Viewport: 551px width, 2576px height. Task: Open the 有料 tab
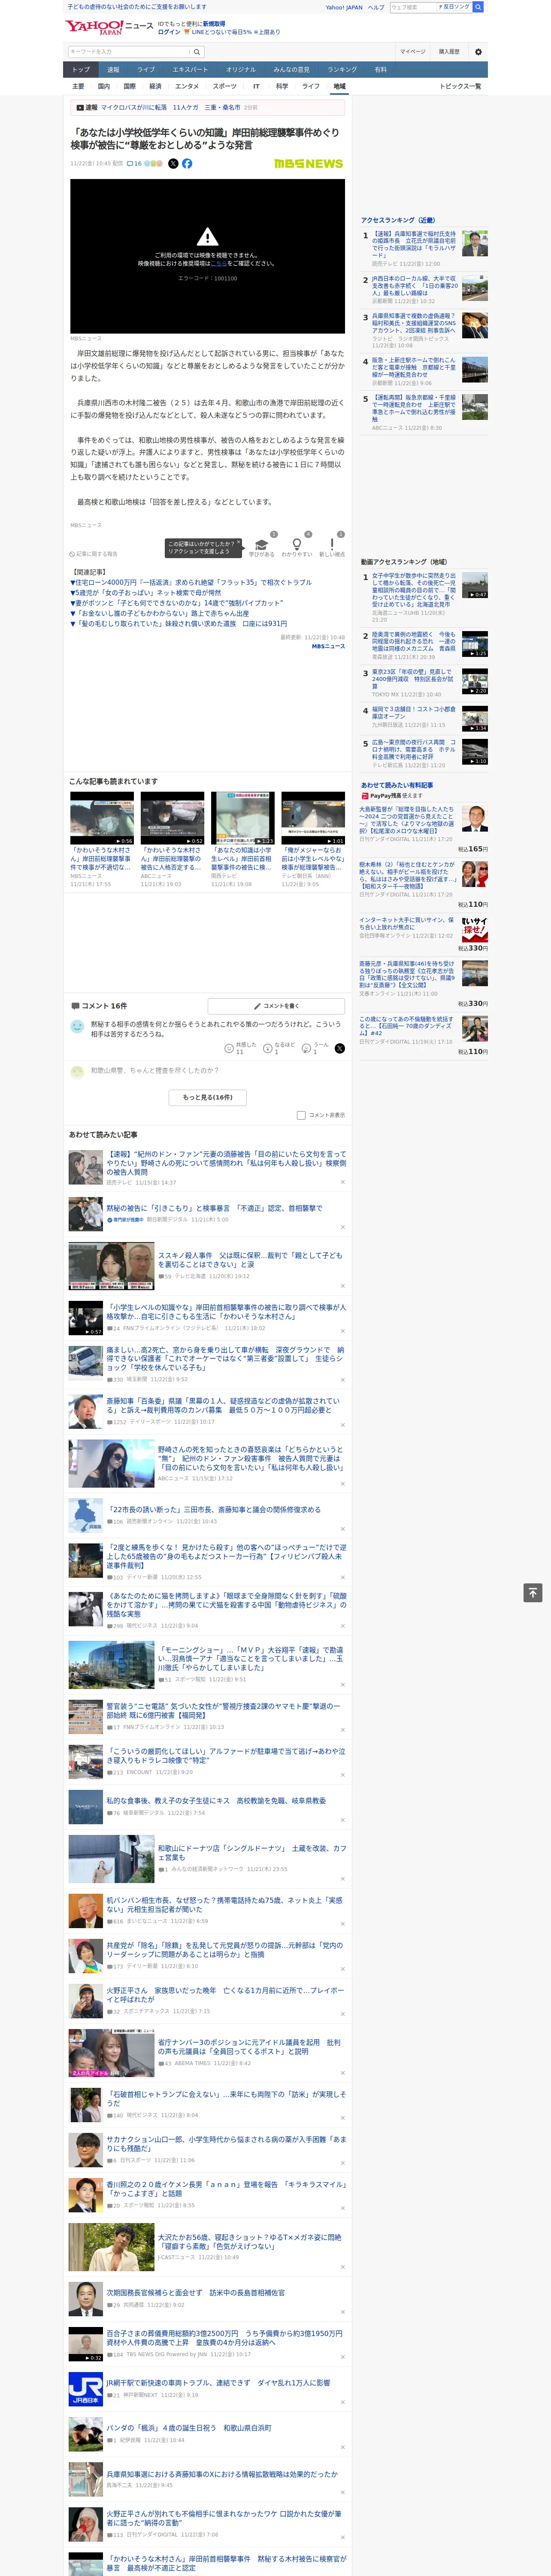pos(380,70)
